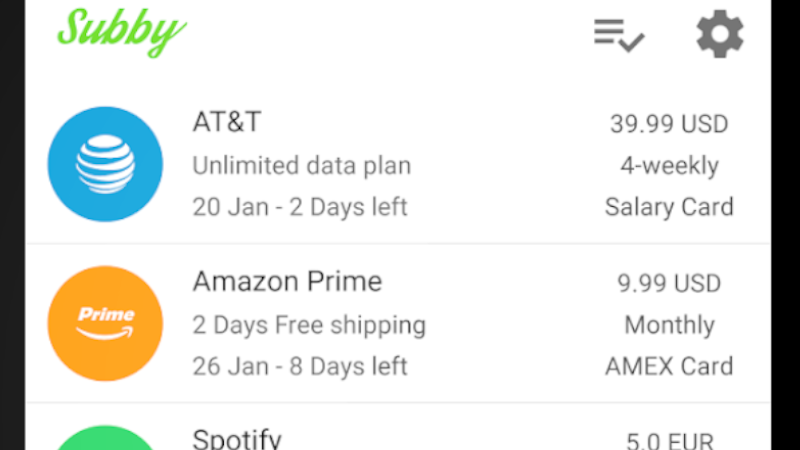Tap the 2 Days Free shipping description

point(309,325)
